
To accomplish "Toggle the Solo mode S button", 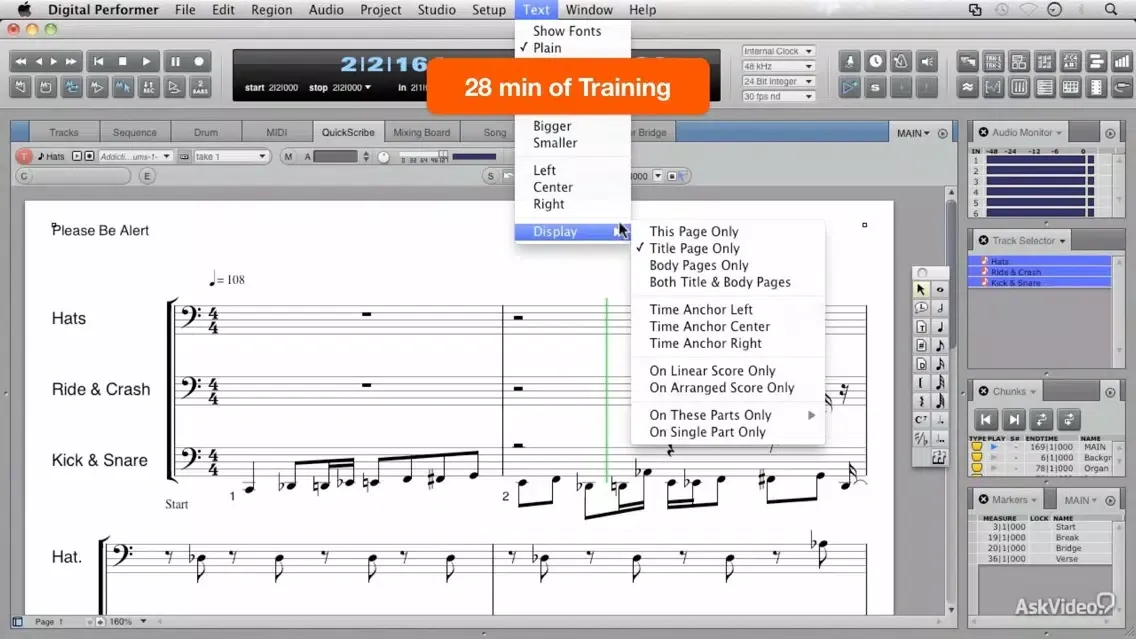I will (x=876, y=88).
